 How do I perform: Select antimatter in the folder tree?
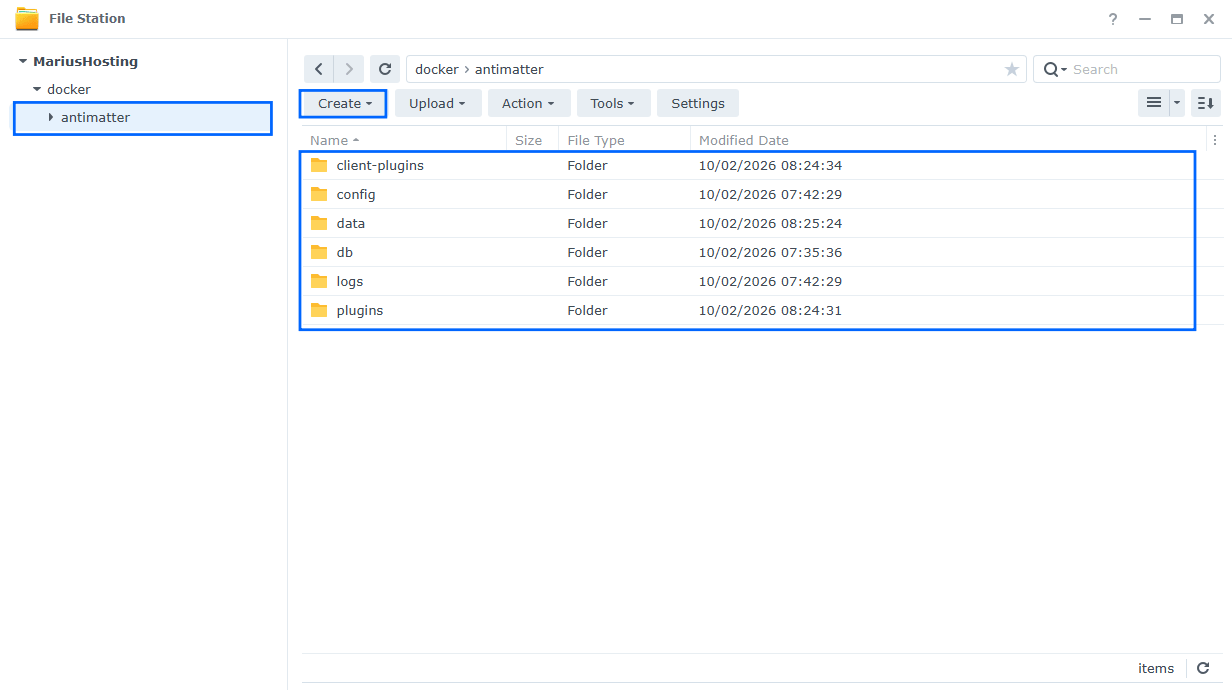(95, 117)
